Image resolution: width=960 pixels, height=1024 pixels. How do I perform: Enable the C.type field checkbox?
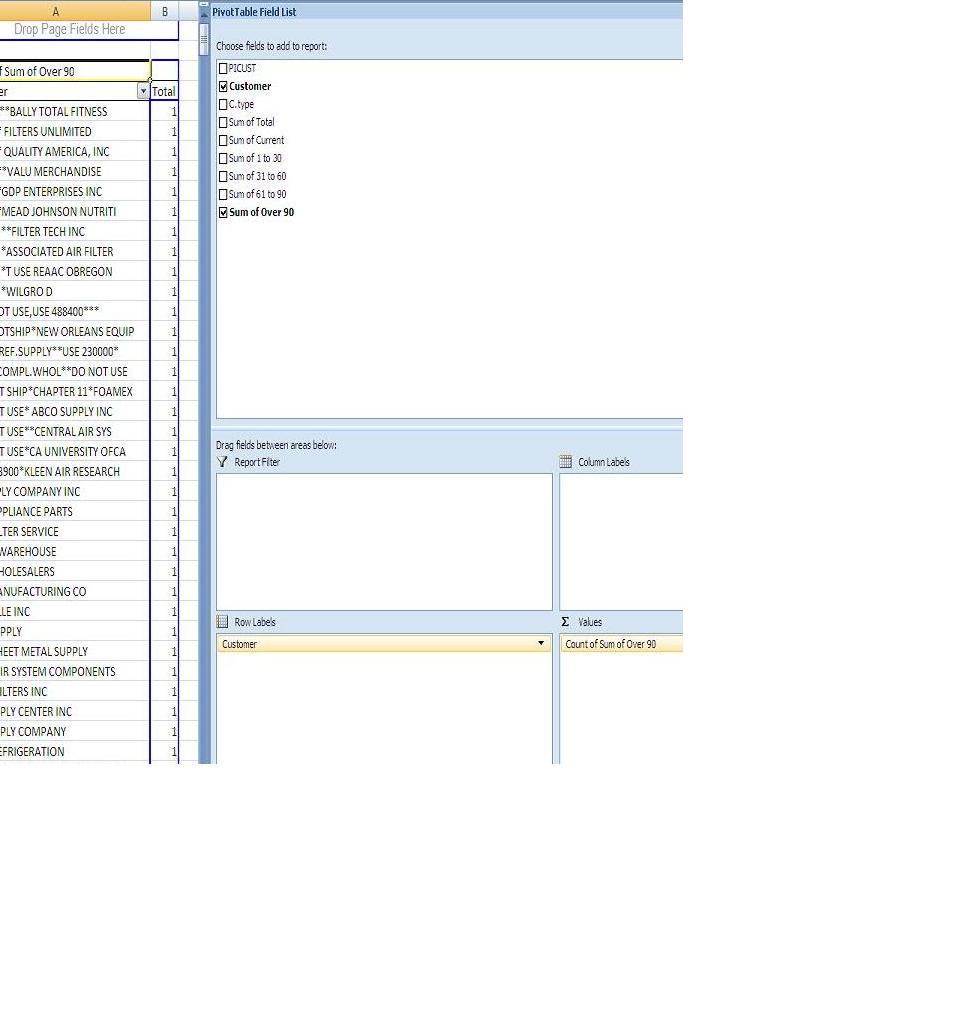click(x=223, y=104)
